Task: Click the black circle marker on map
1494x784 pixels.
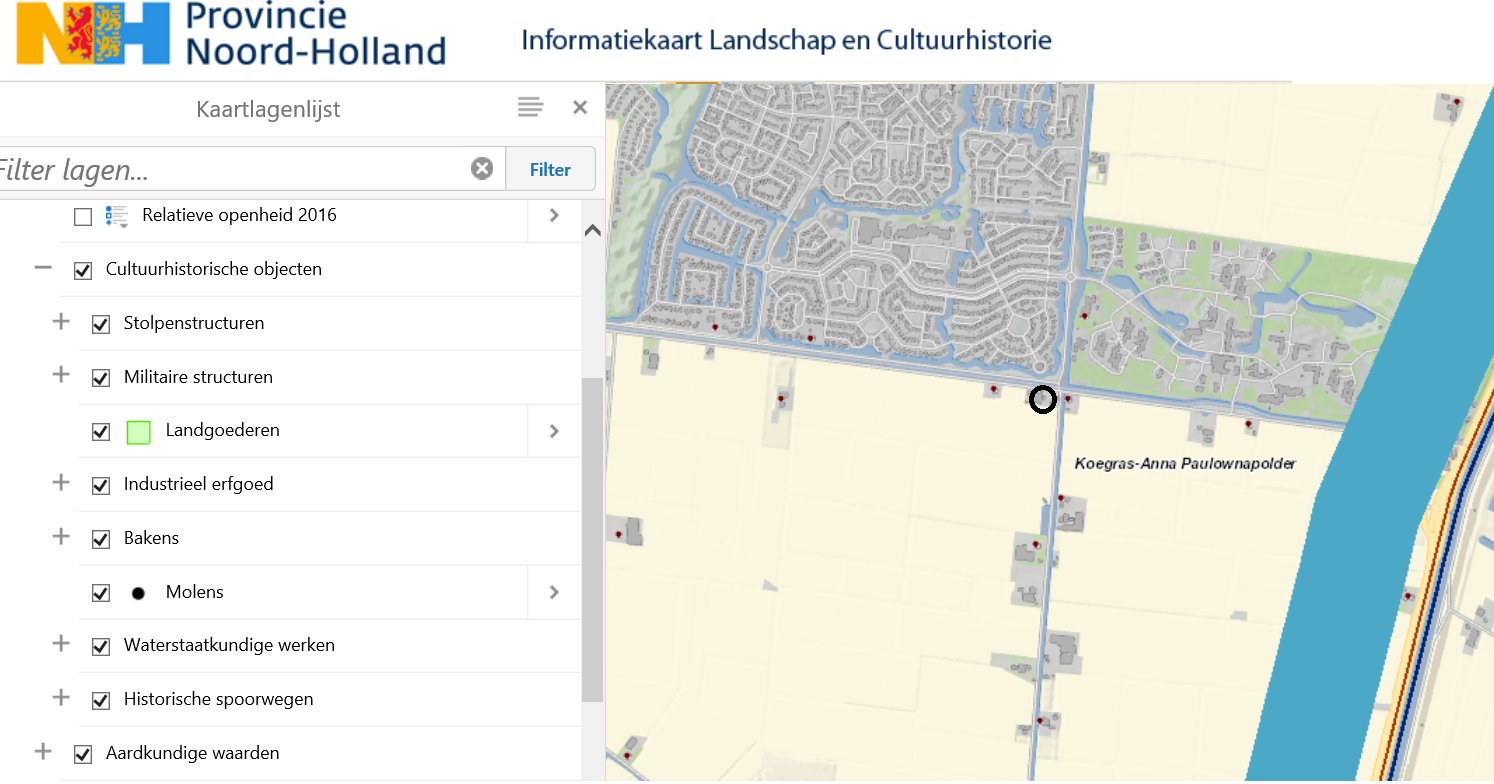Action: (1042, 400)
